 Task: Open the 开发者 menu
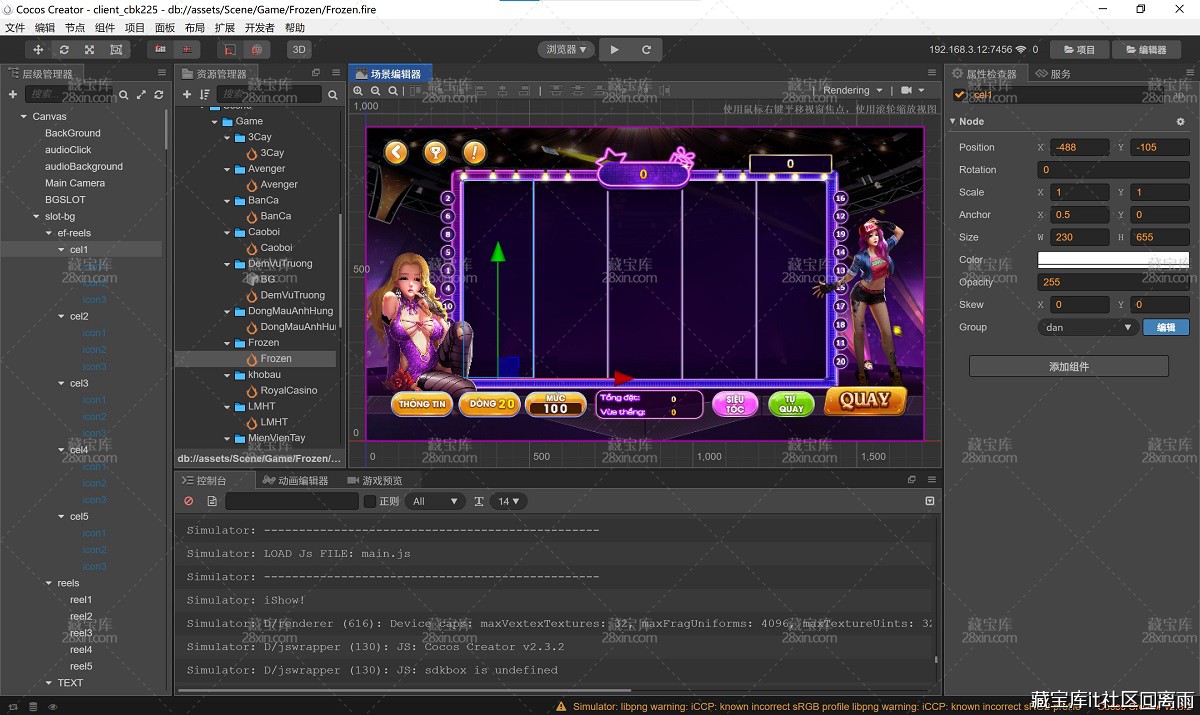(x=260, y=28)
